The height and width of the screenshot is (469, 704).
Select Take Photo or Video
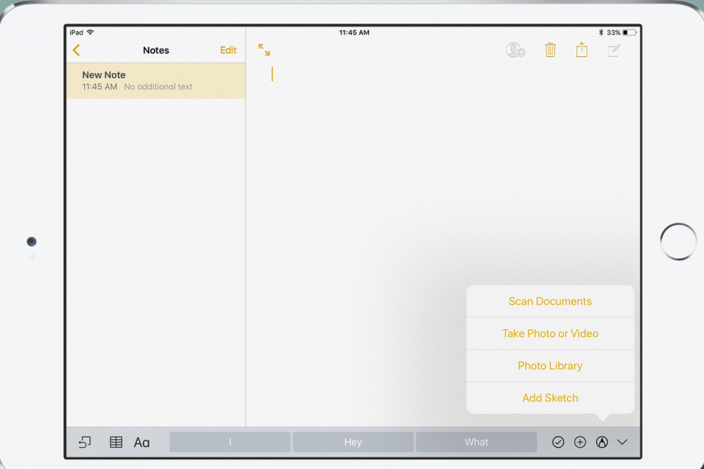click(550, 333)
